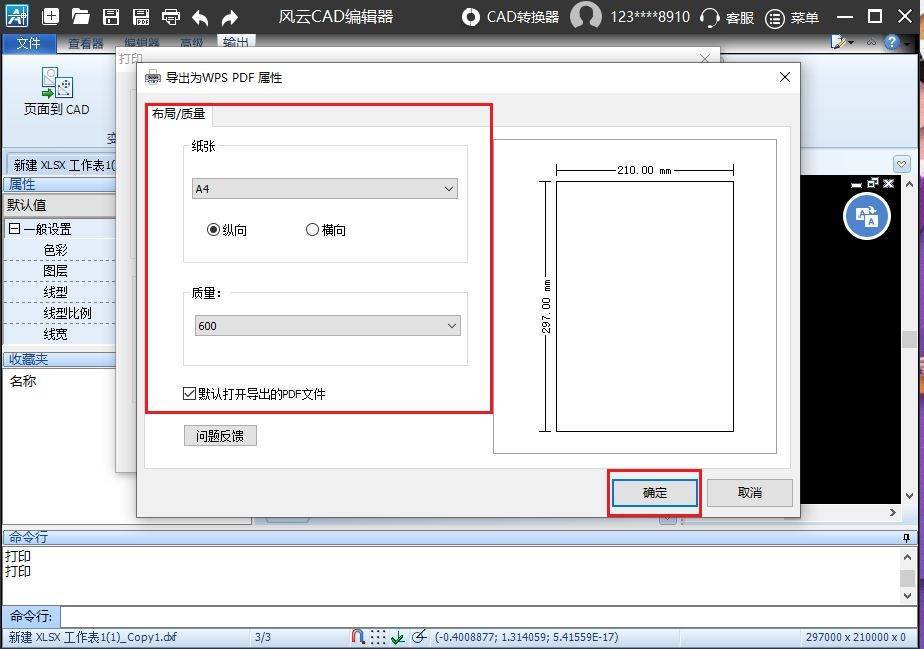This screenshot has height=649, width=924.
Task: Switch to the 布局/质量 tab
Action: [178, 114]
